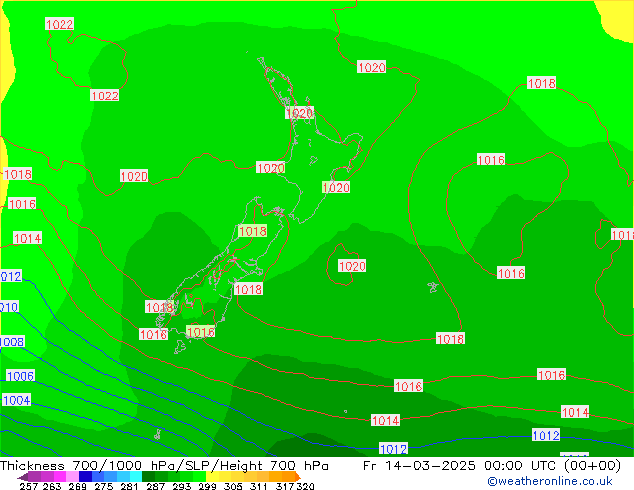Click the map title 'Thickness 700/1000 hPa/SLP/Height 700 hPa'
Screen dimensions: 634x490
pos(164,466)
